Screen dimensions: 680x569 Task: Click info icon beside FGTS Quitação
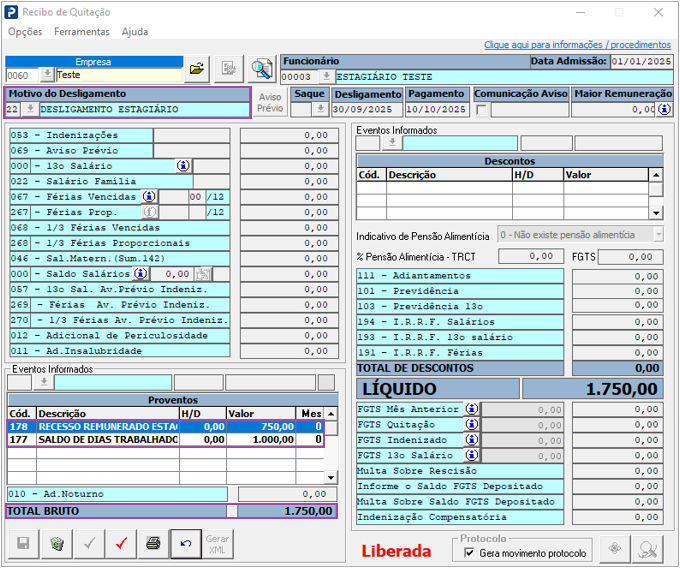472,424
